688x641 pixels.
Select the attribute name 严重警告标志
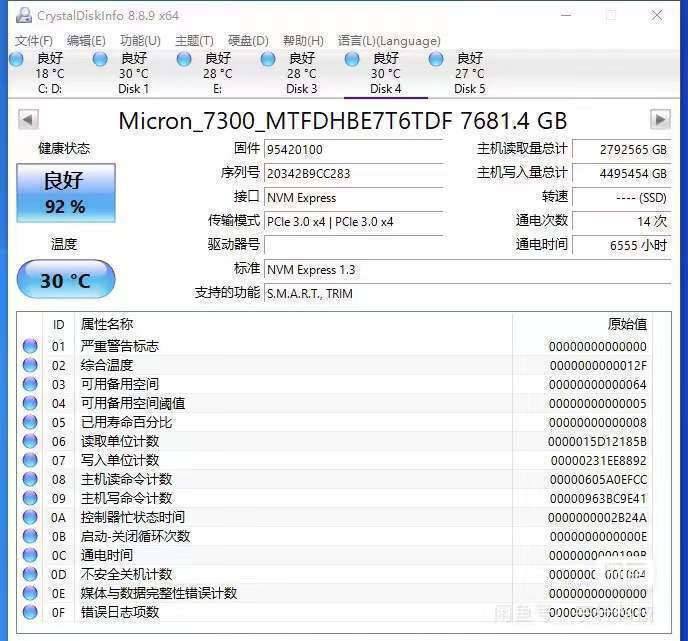(x=120, y=346)
